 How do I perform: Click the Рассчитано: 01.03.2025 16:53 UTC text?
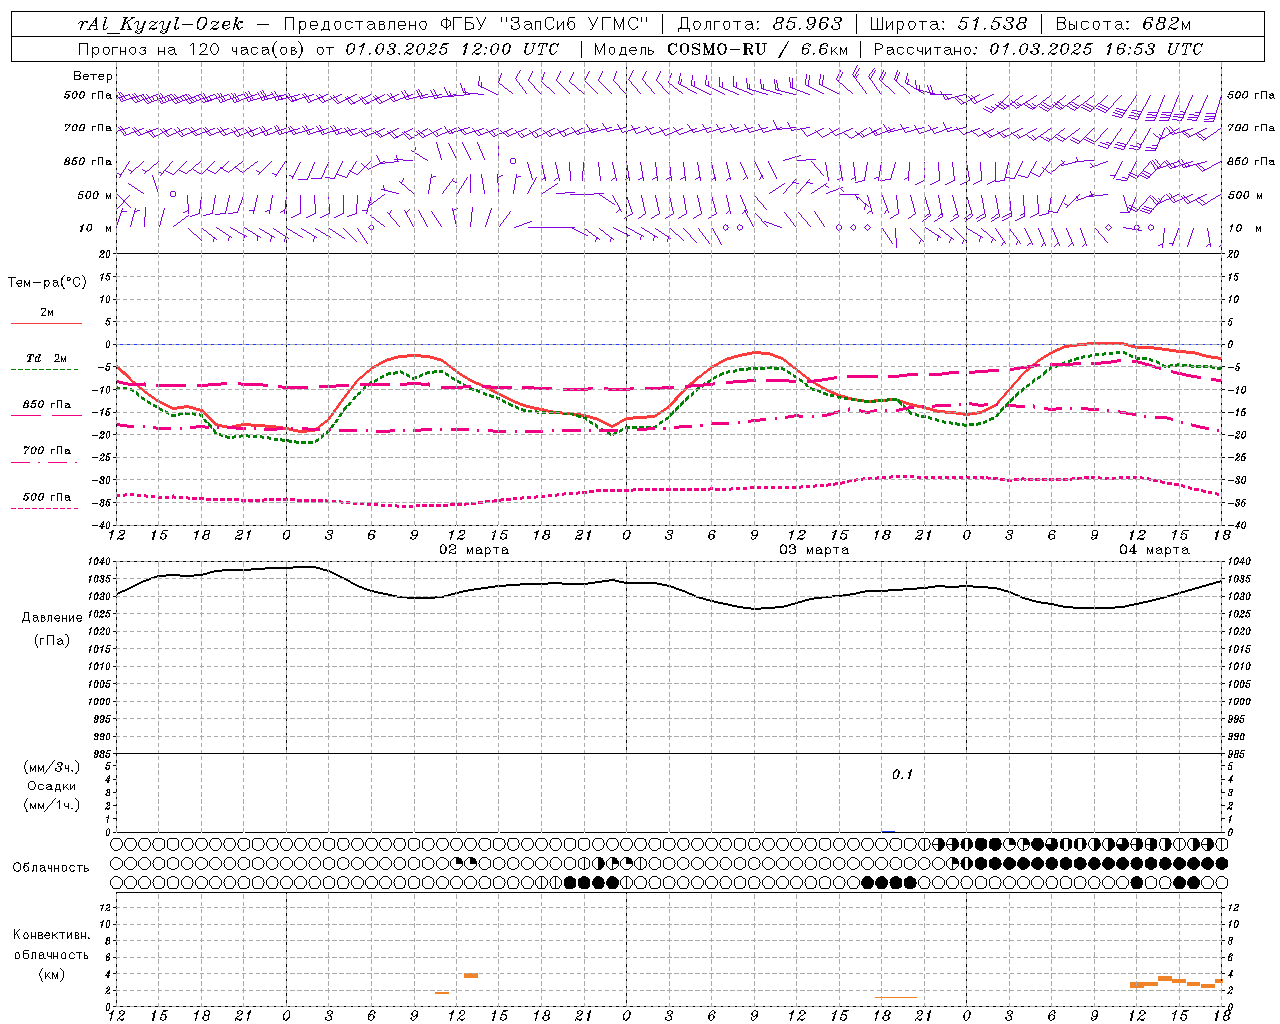pyautogui.click(x=1038, y=49)
